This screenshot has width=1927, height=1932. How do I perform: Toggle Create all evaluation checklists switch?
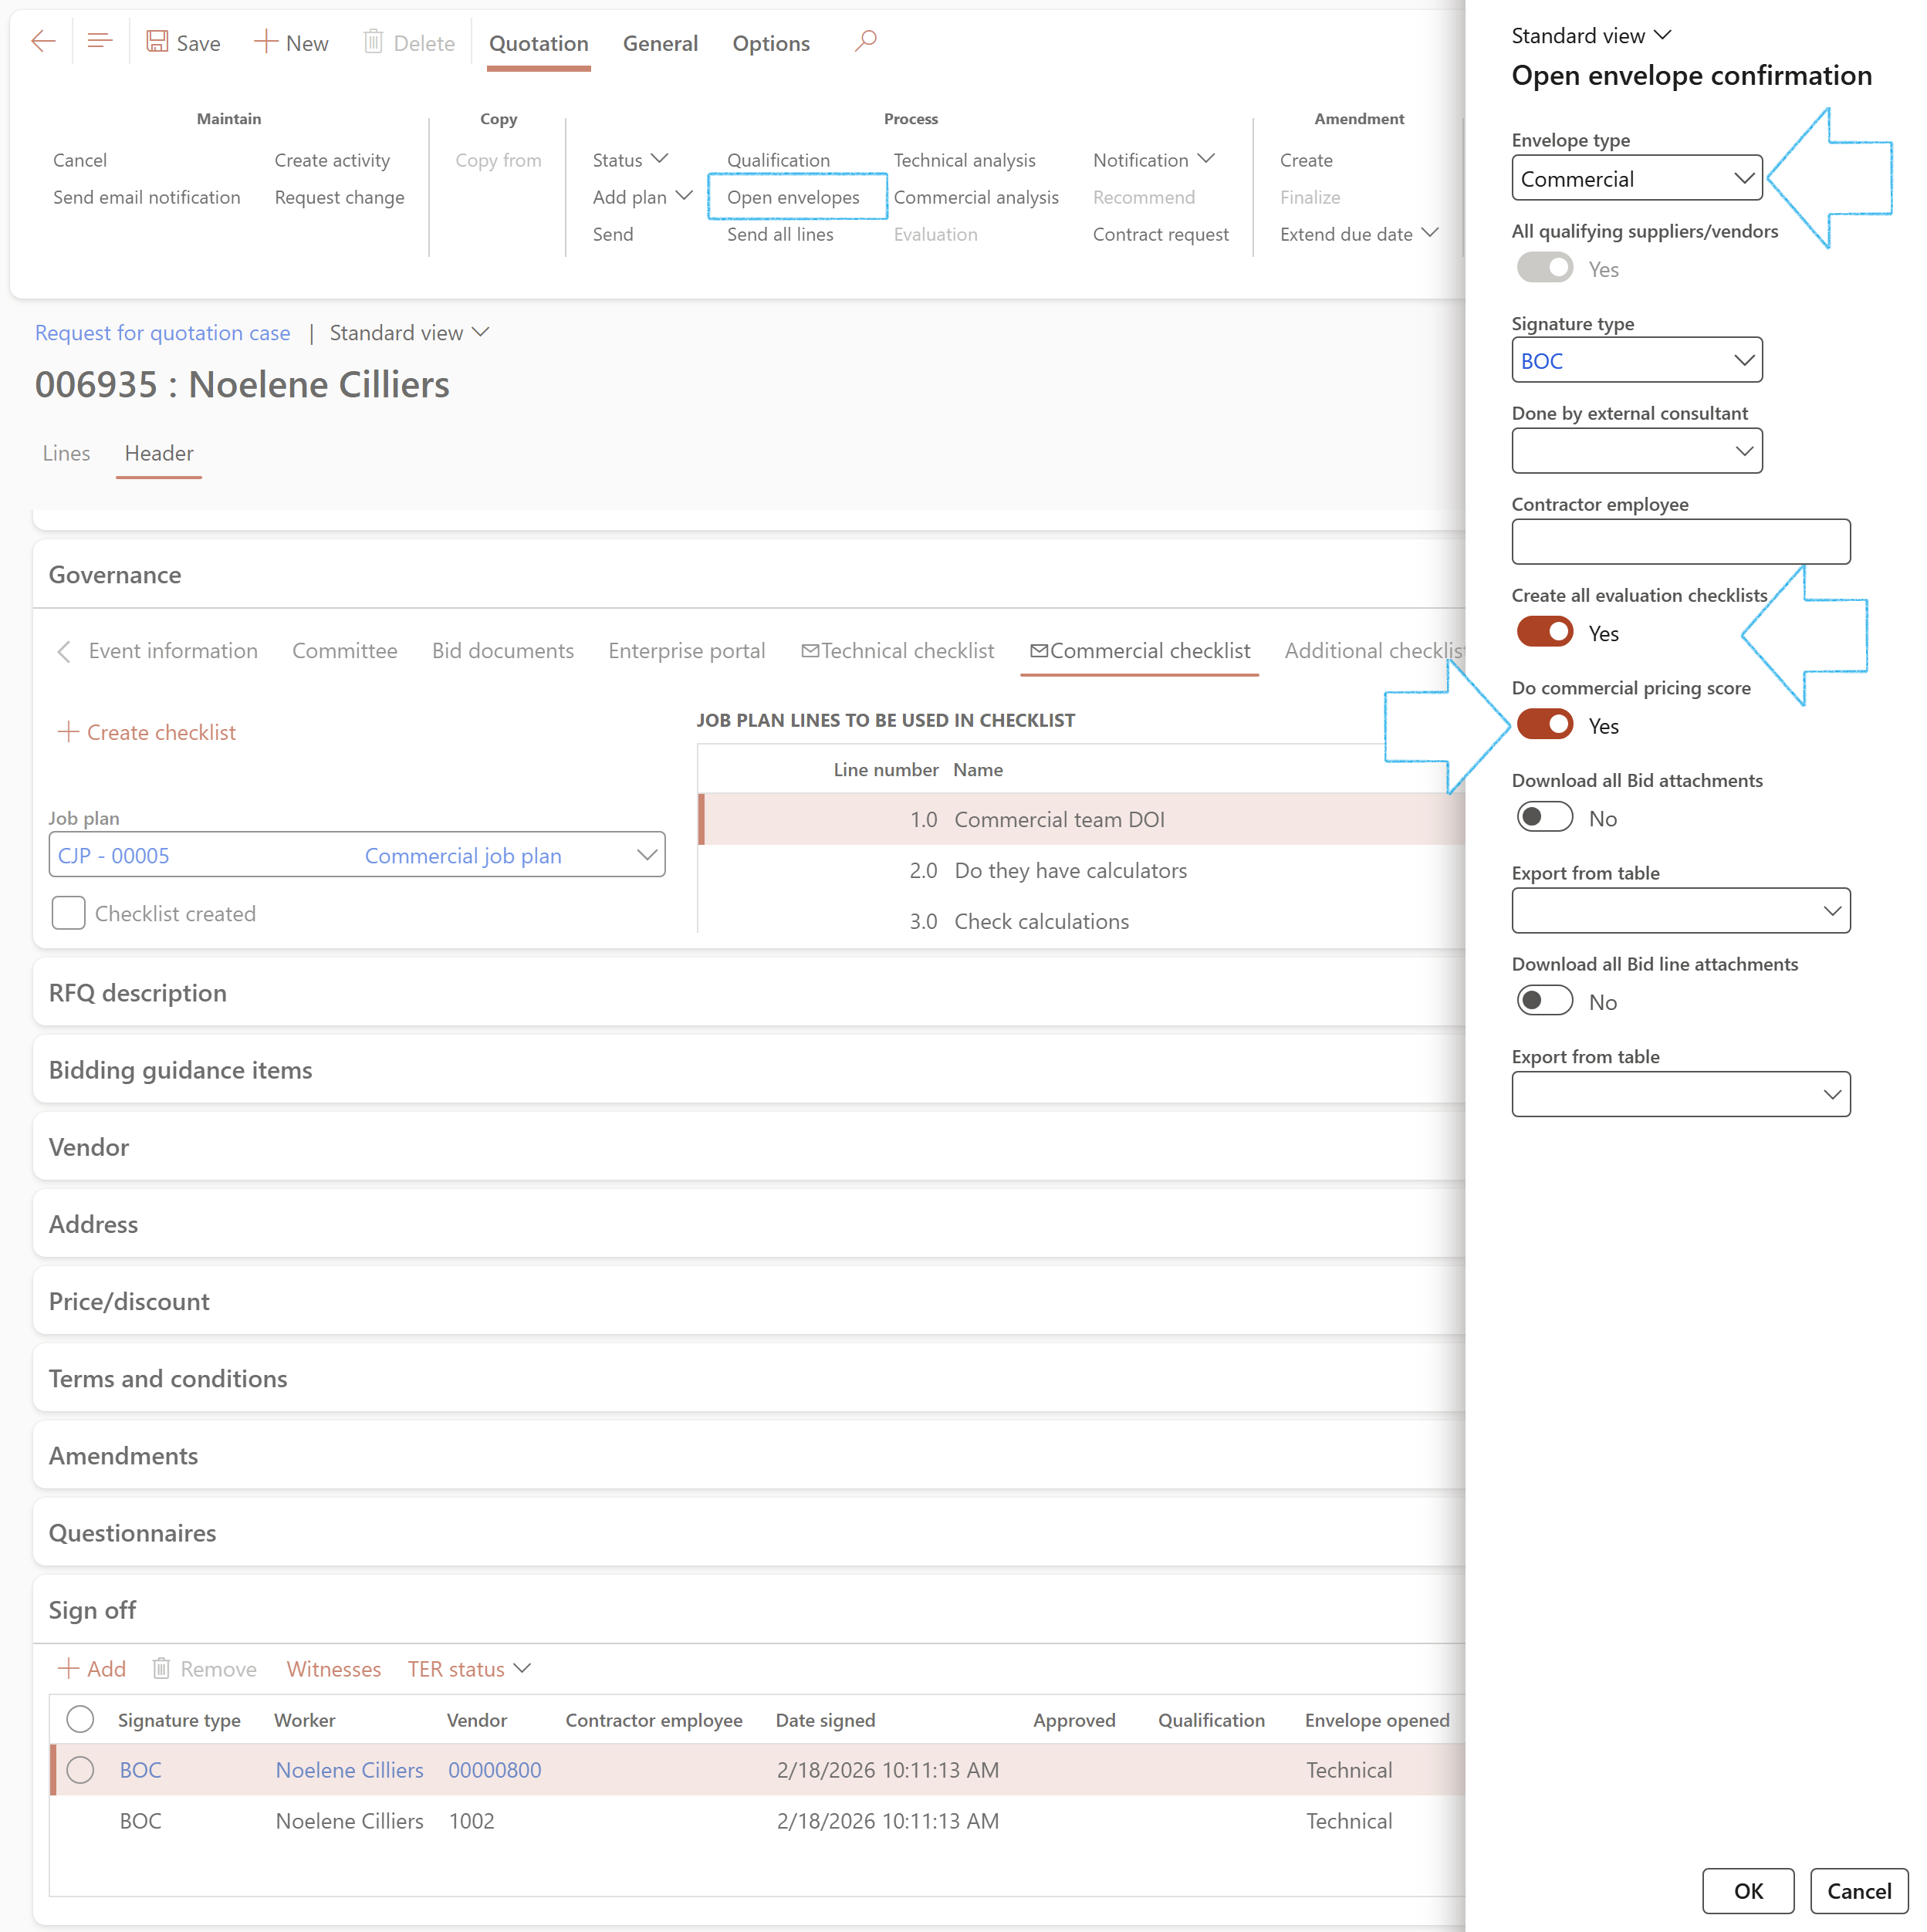pyautogui.click(x=1544, y=633)
